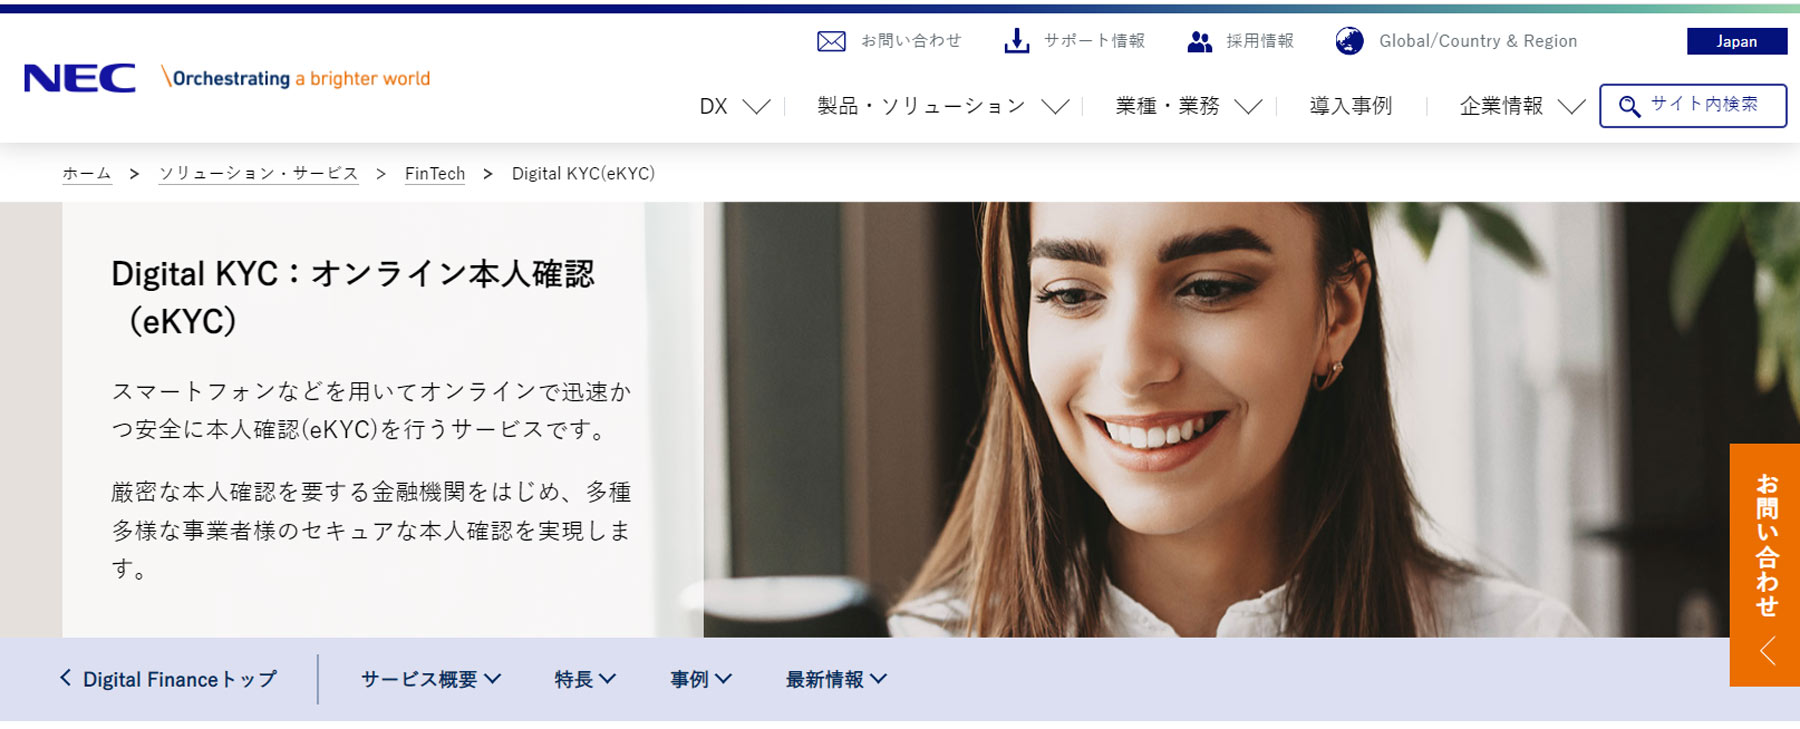Go to FinTech breadcrumb
1800x729 pixels.
(435, 174)
